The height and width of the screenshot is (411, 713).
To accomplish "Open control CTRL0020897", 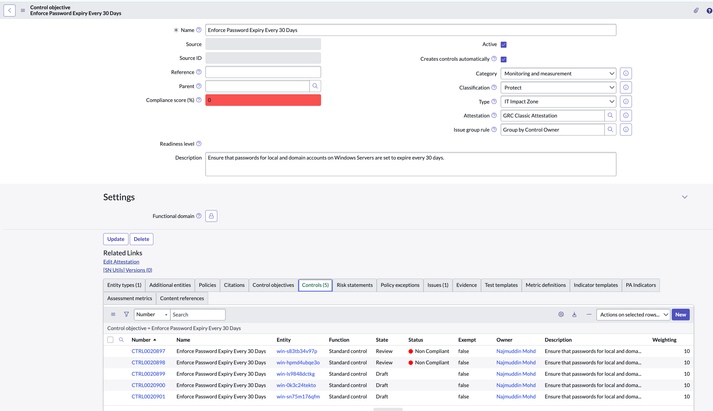I will (148, 351).
